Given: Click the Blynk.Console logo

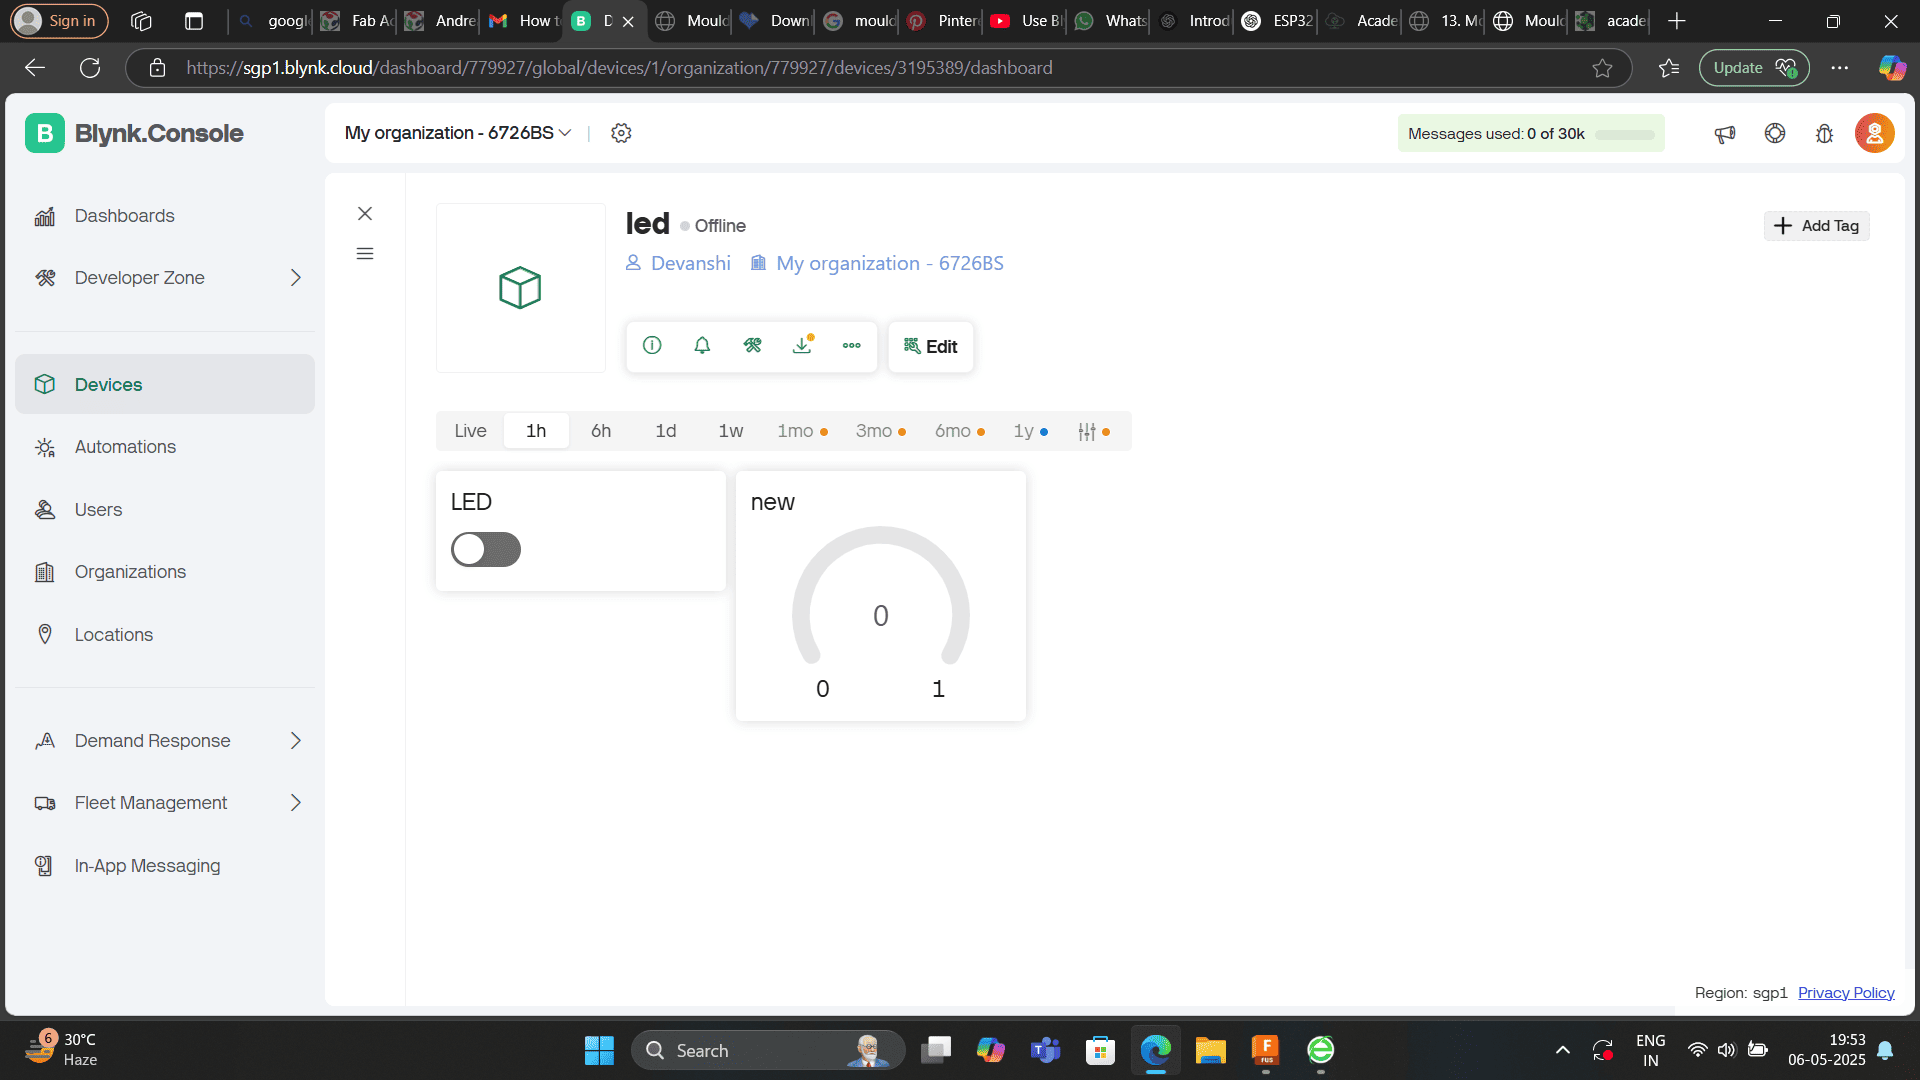Looking at the screenshot, I should [135, 133].
